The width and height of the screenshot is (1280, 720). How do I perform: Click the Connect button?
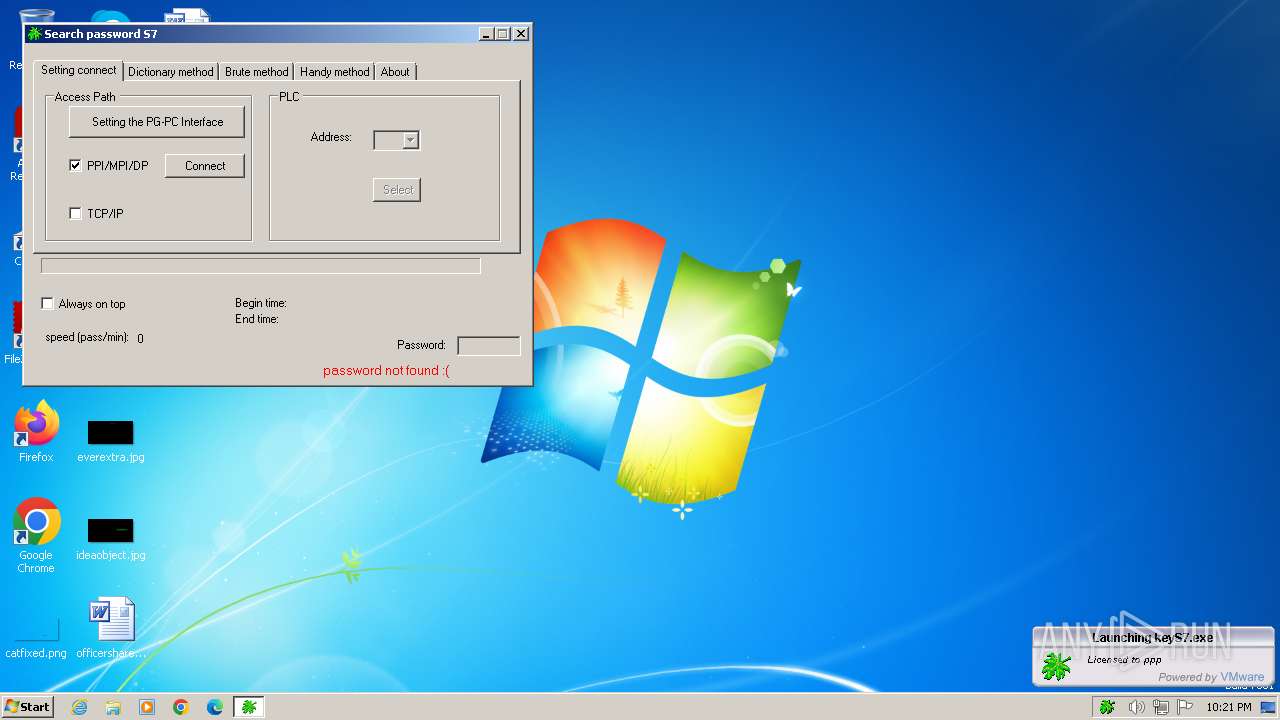205,166
